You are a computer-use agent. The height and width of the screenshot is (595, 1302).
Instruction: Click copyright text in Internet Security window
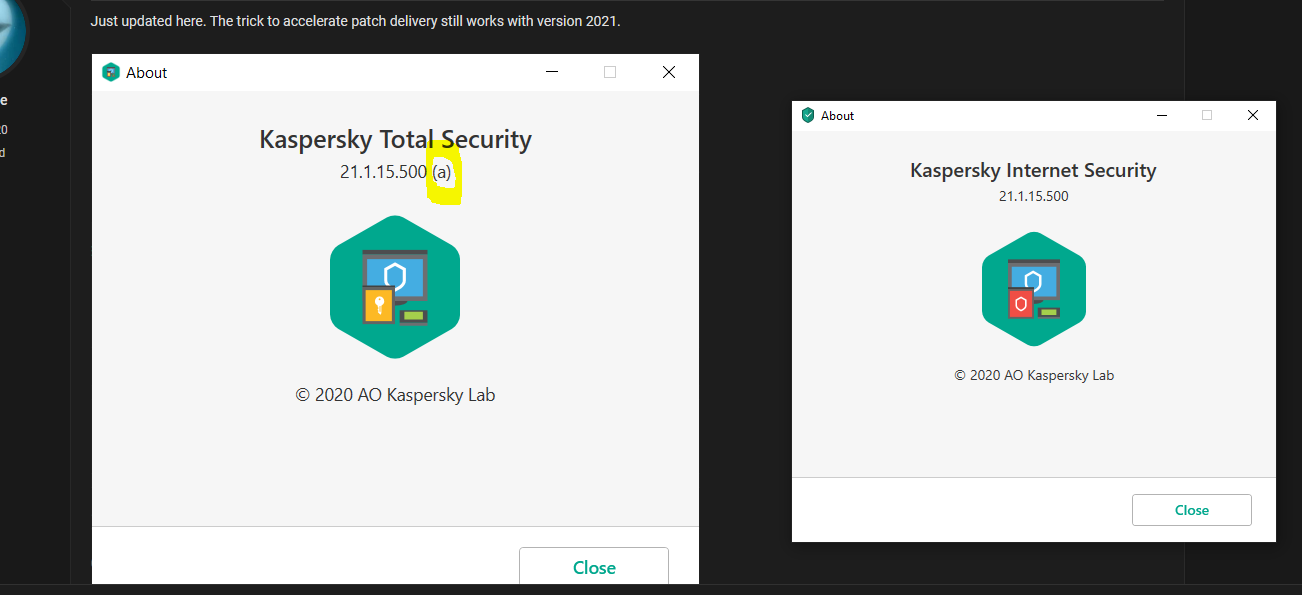(1033, 375)
